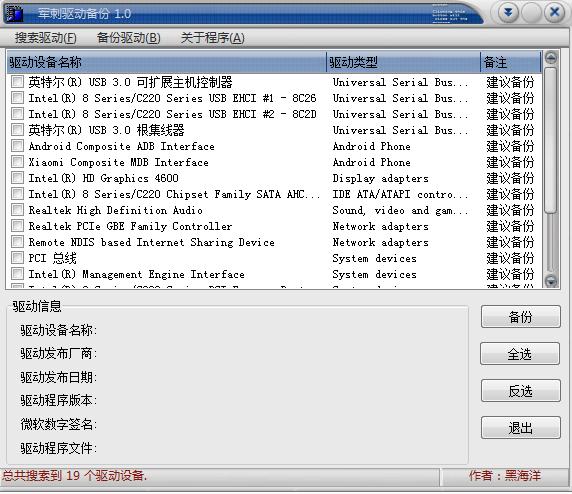572x494 pixels.
Task: Click the 'Display adapters' type cell
Action: coord(380,178)
